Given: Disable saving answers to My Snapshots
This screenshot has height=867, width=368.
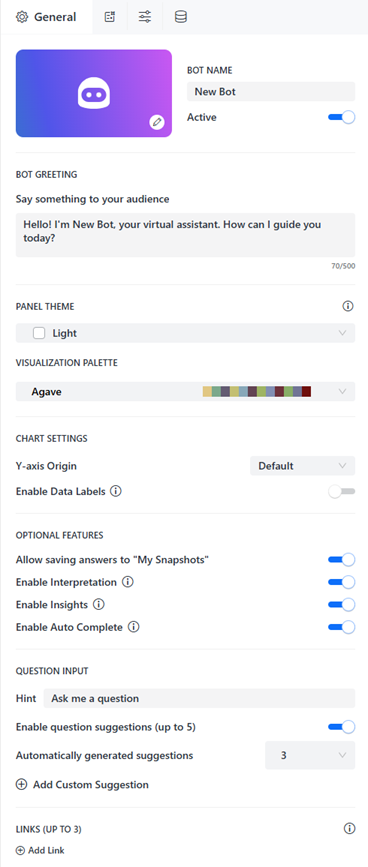Looking at the screenshot, I should 341,560.
